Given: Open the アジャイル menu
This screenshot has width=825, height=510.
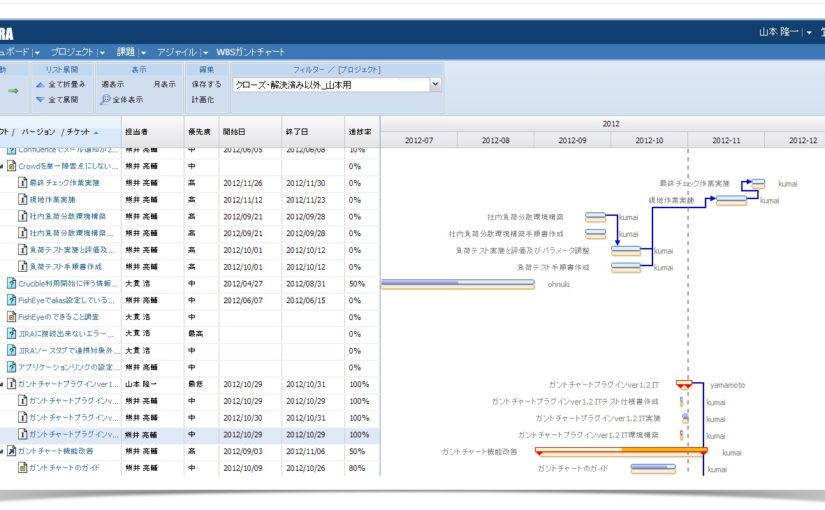Looking at the screenshot, I should tap(177, 52).
